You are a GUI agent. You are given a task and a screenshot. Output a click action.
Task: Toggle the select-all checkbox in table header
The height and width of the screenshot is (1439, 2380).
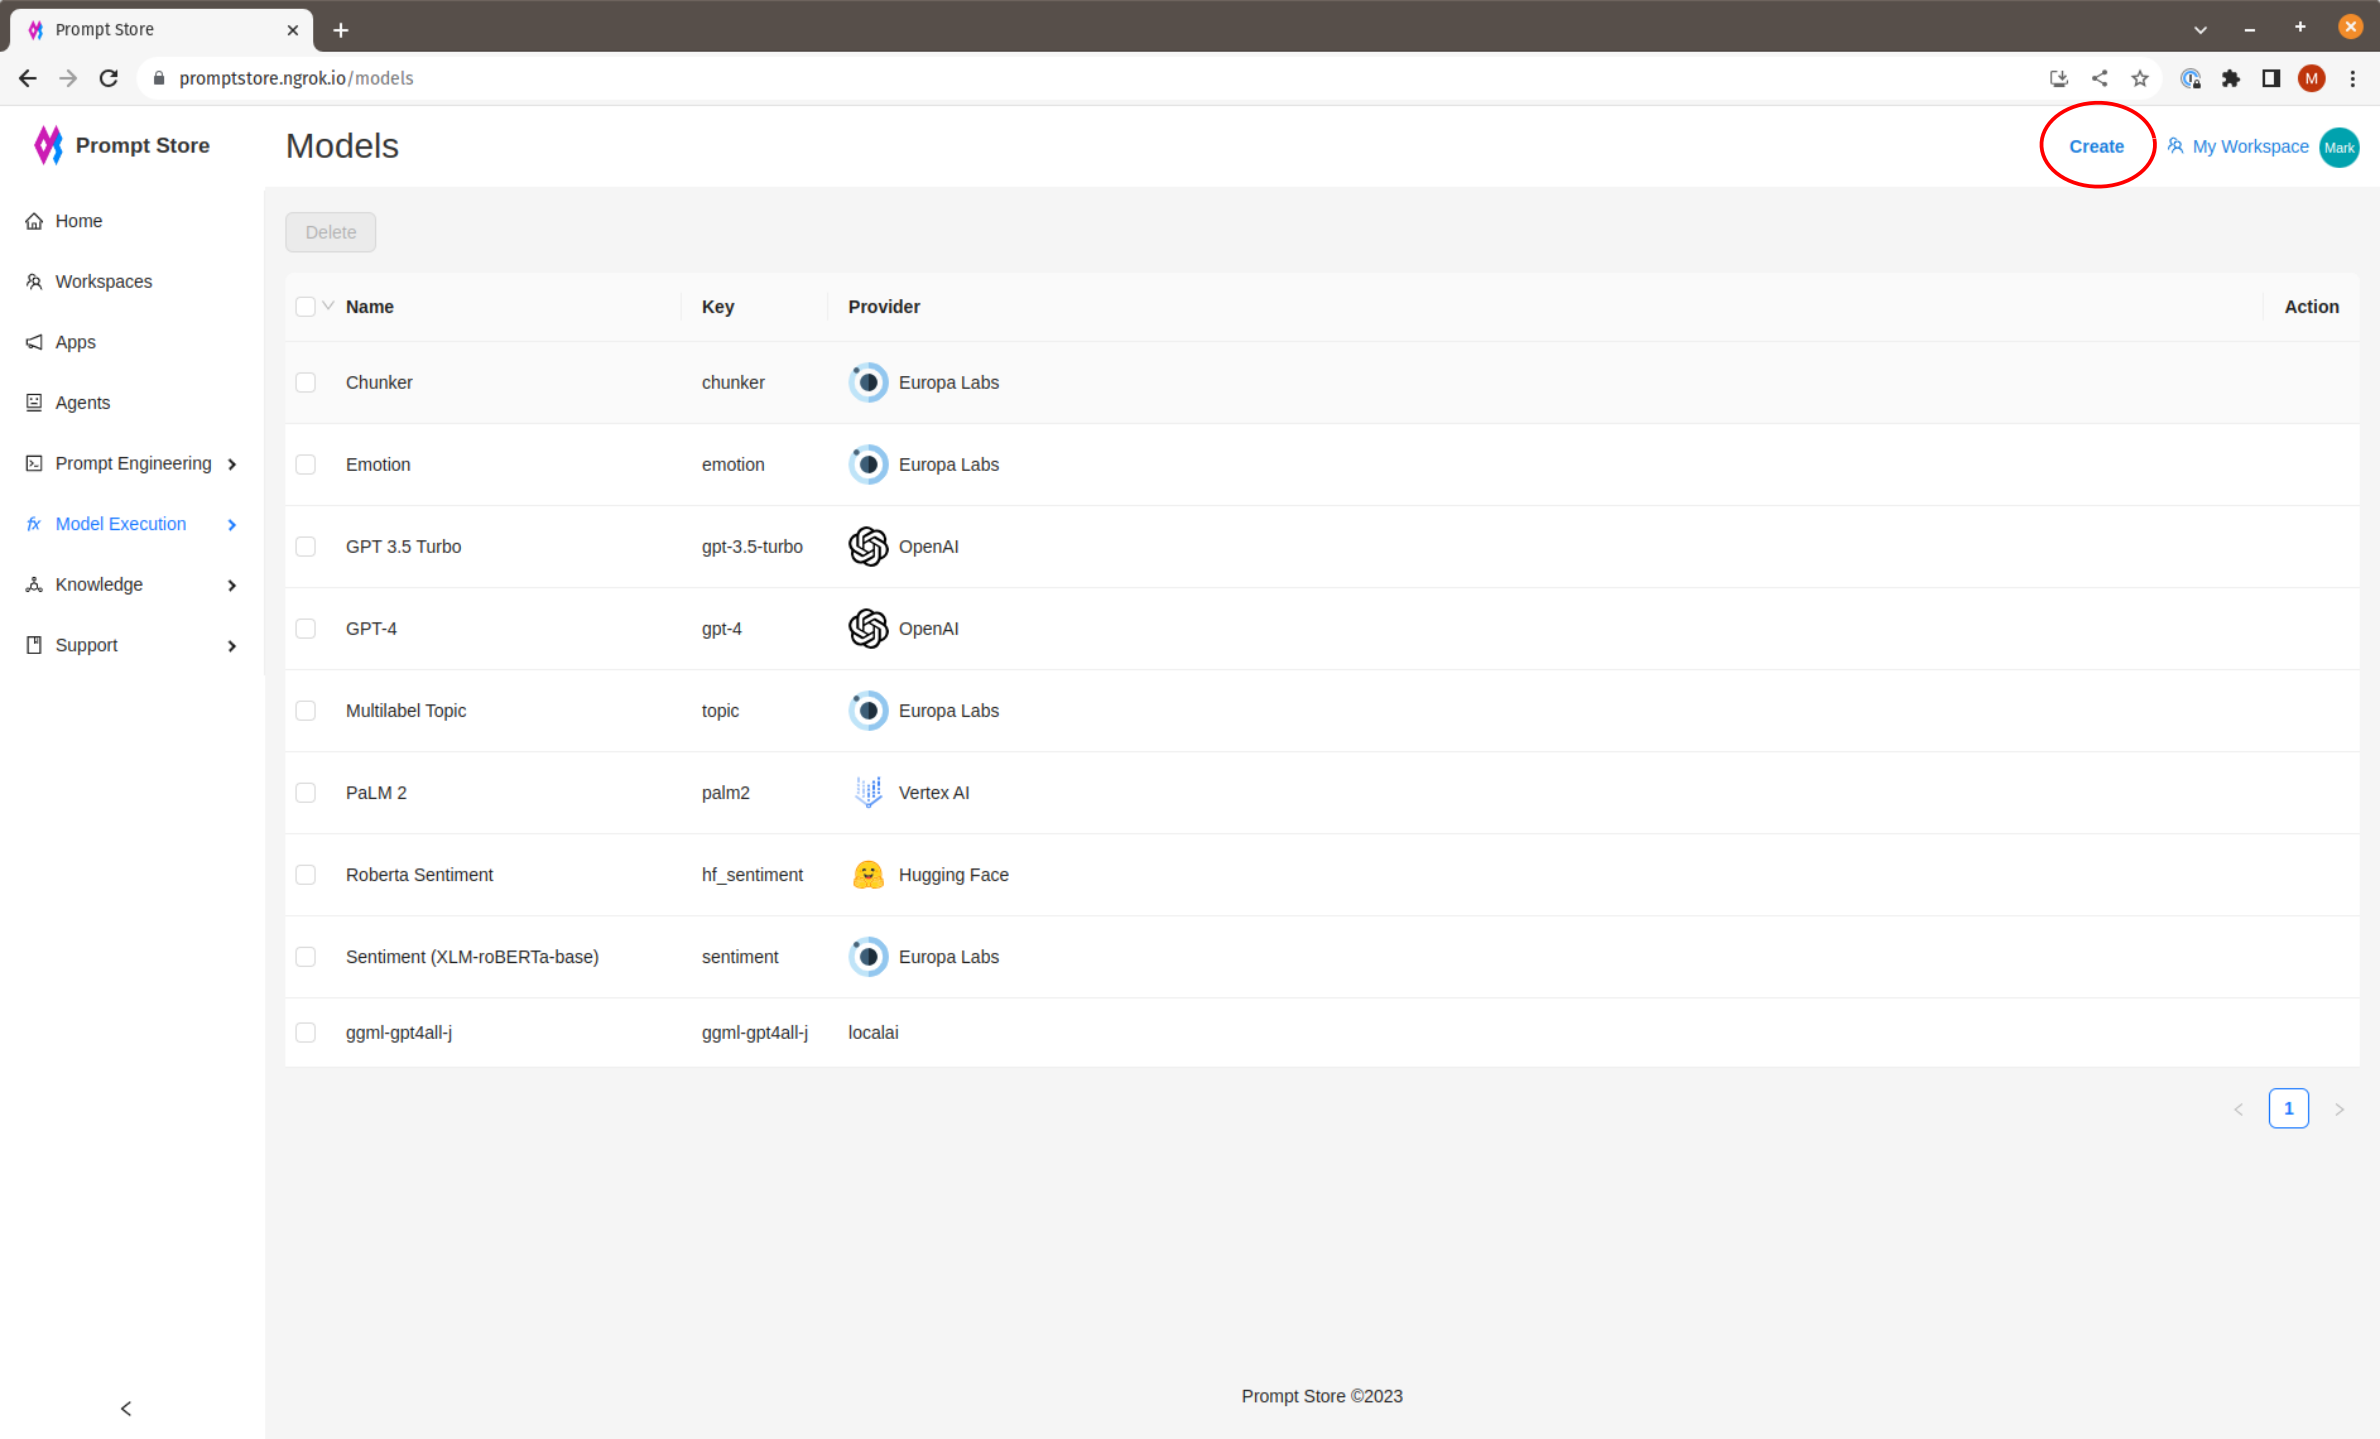(x=306, y=307)
